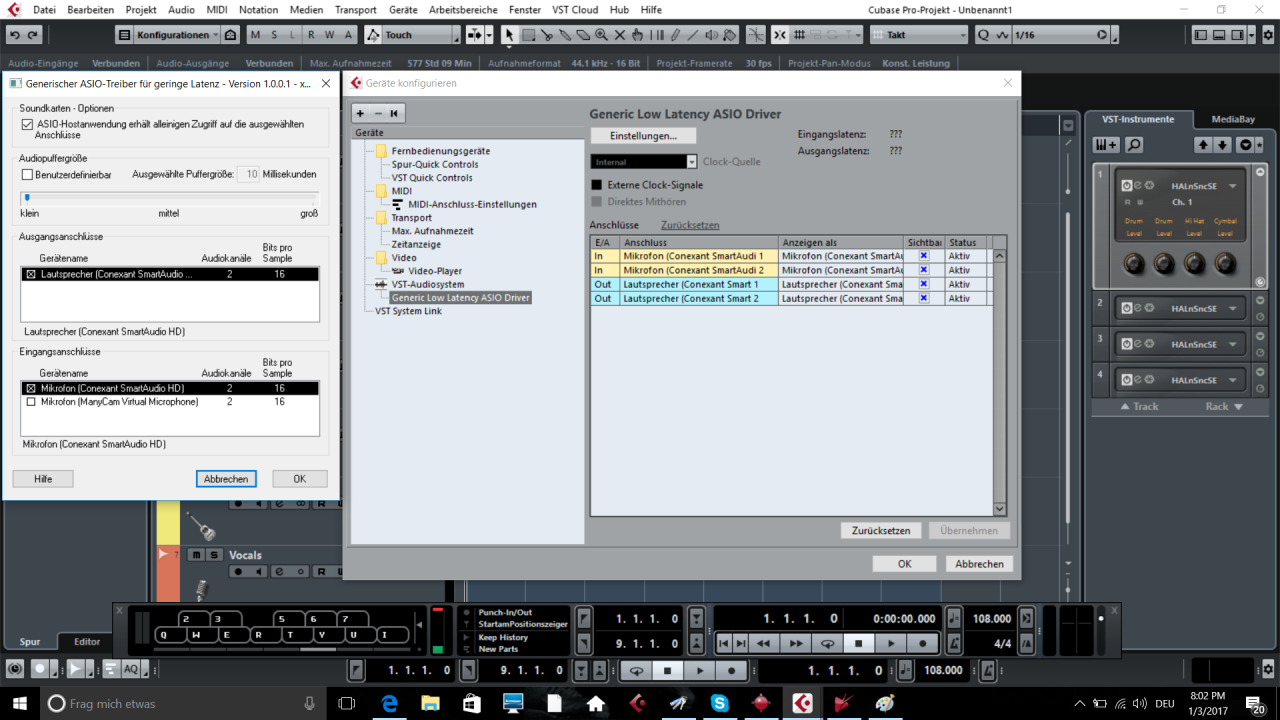Open instrument 1 HALnSncSE selector arrow

click(x=1233, y=186)
